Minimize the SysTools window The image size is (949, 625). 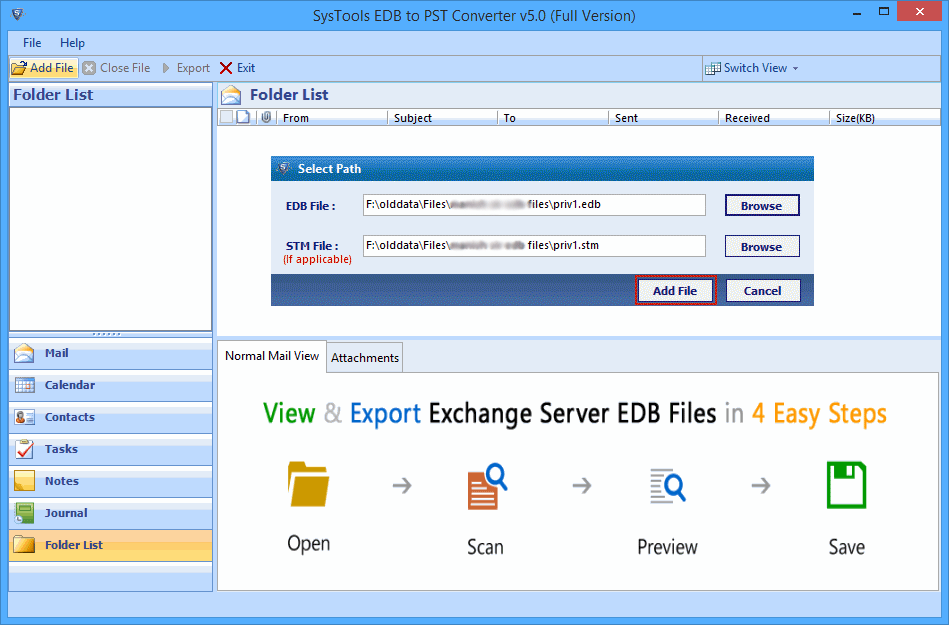[856, 13]
